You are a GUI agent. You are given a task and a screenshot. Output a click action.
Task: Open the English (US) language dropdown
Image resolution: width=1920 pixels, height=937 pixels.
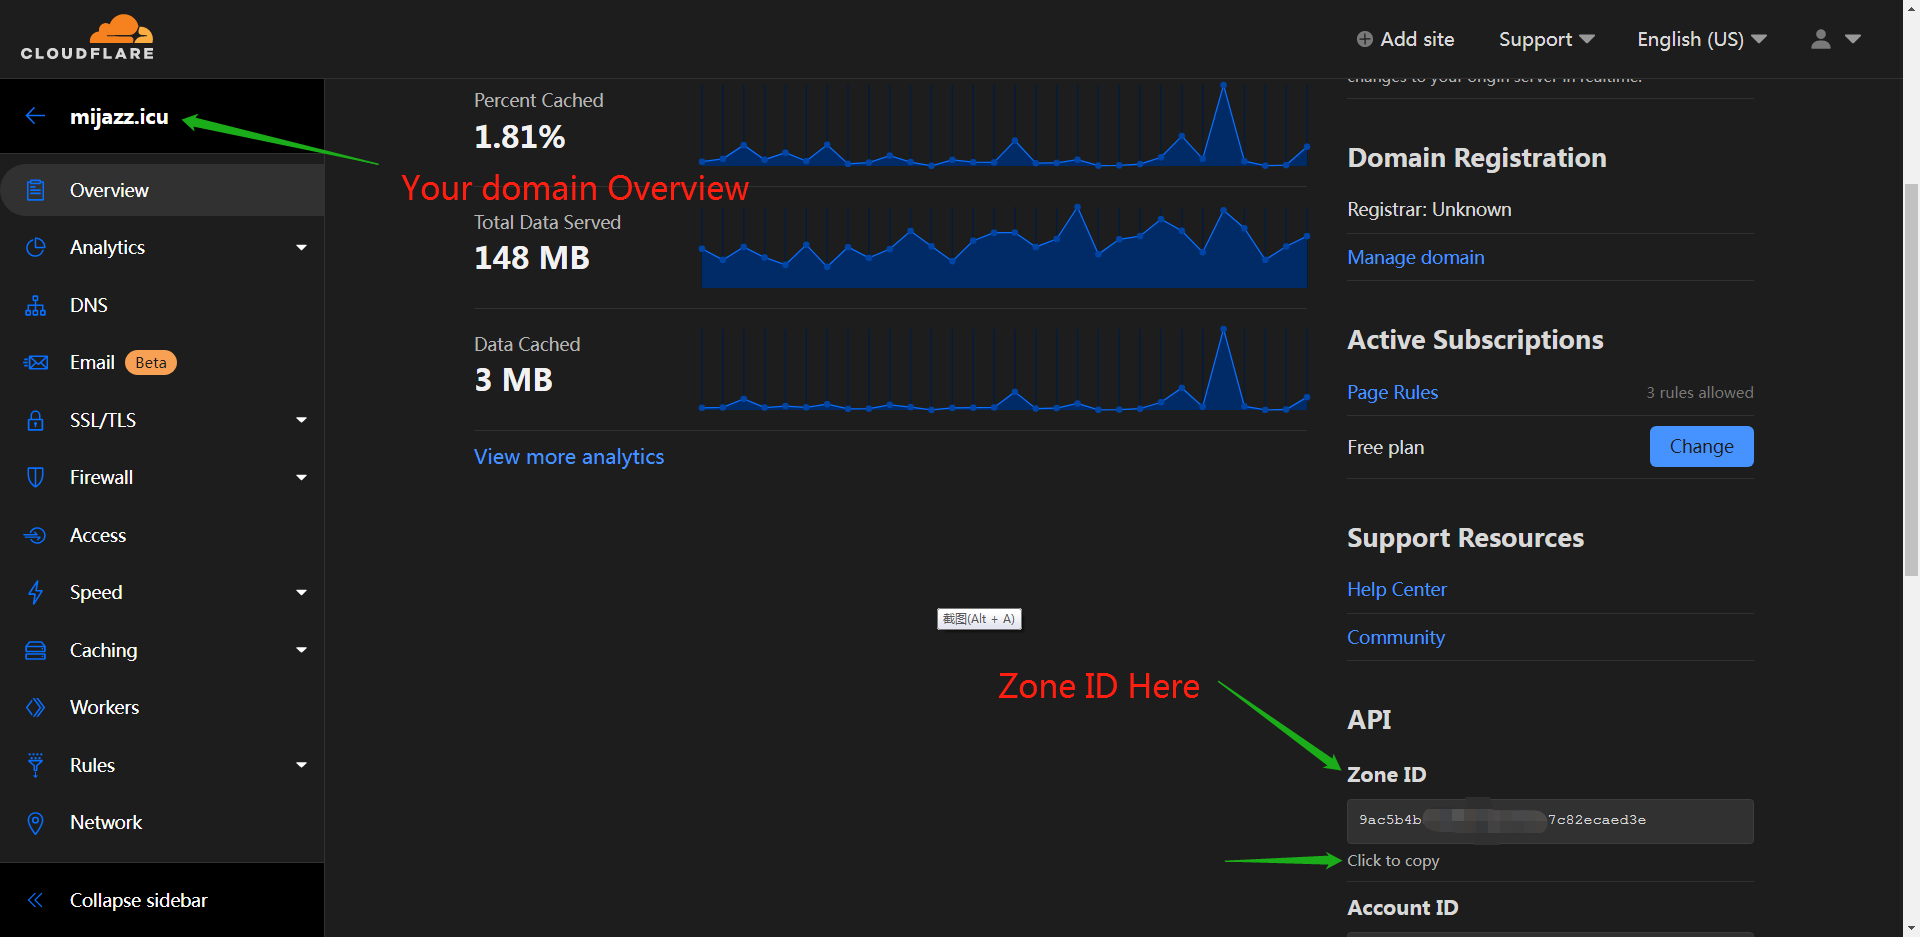[x=1702, y=39]
